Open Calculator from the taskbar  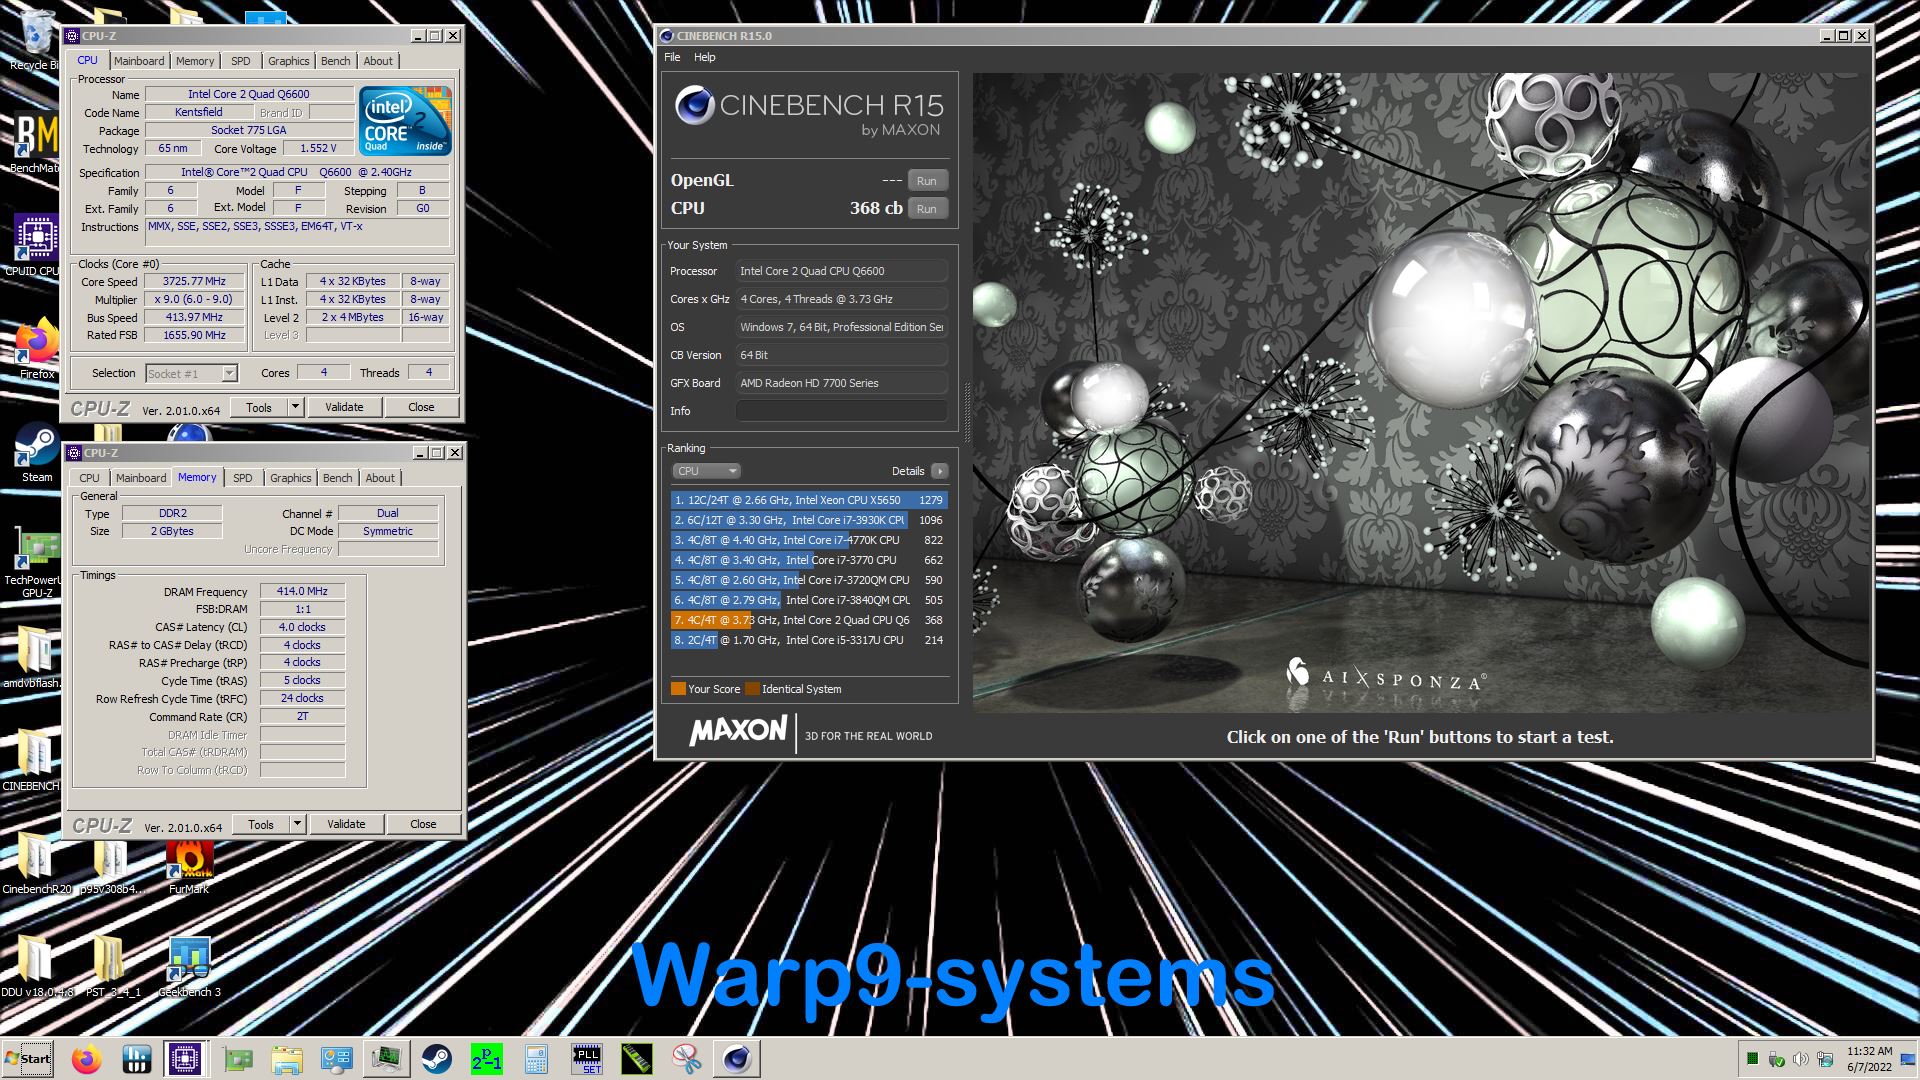[x=536, y=1059]
